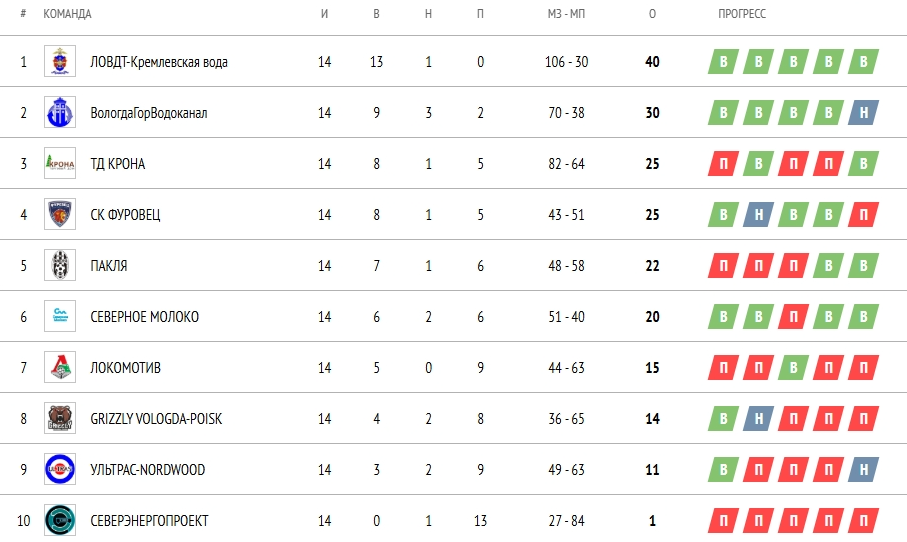The image size is (907, 542).
Task: Open the СЕВЕРЭНЕРГОПРОЕКТ team logo
Action: coord(59,521)
